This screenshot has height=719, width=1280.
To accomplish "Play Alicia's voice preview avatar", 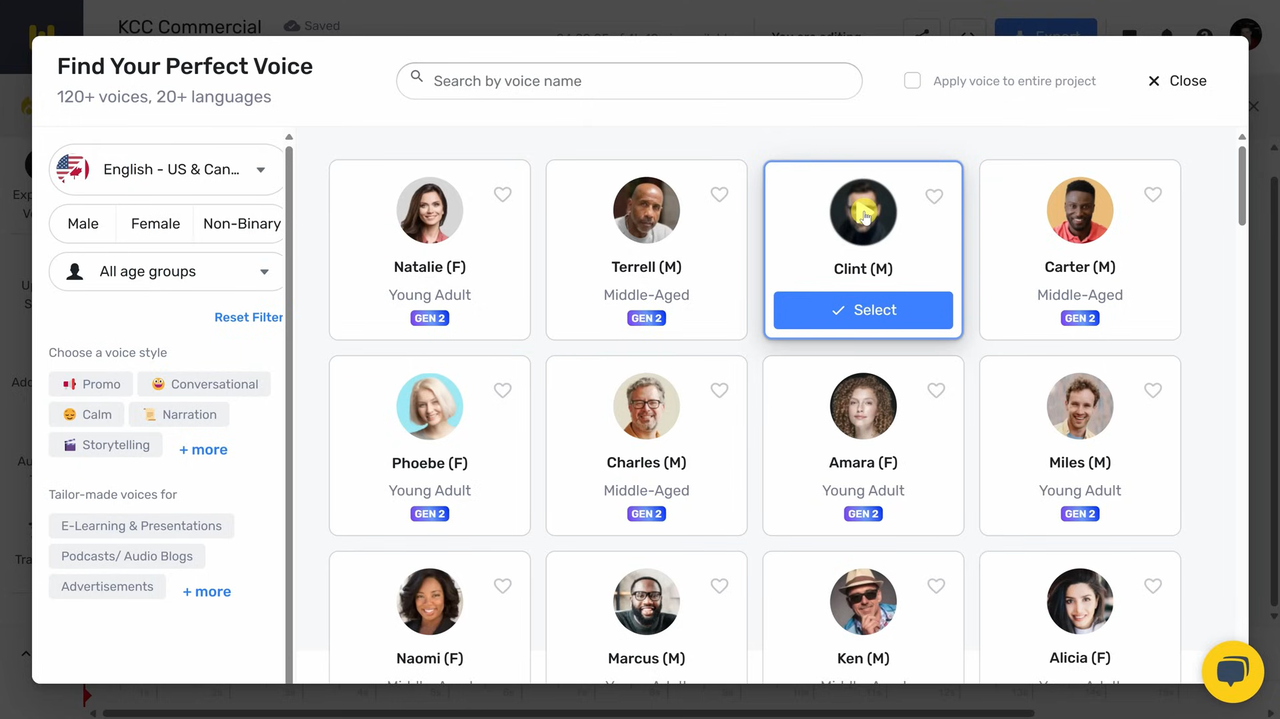I will [x=1080, y=601].
